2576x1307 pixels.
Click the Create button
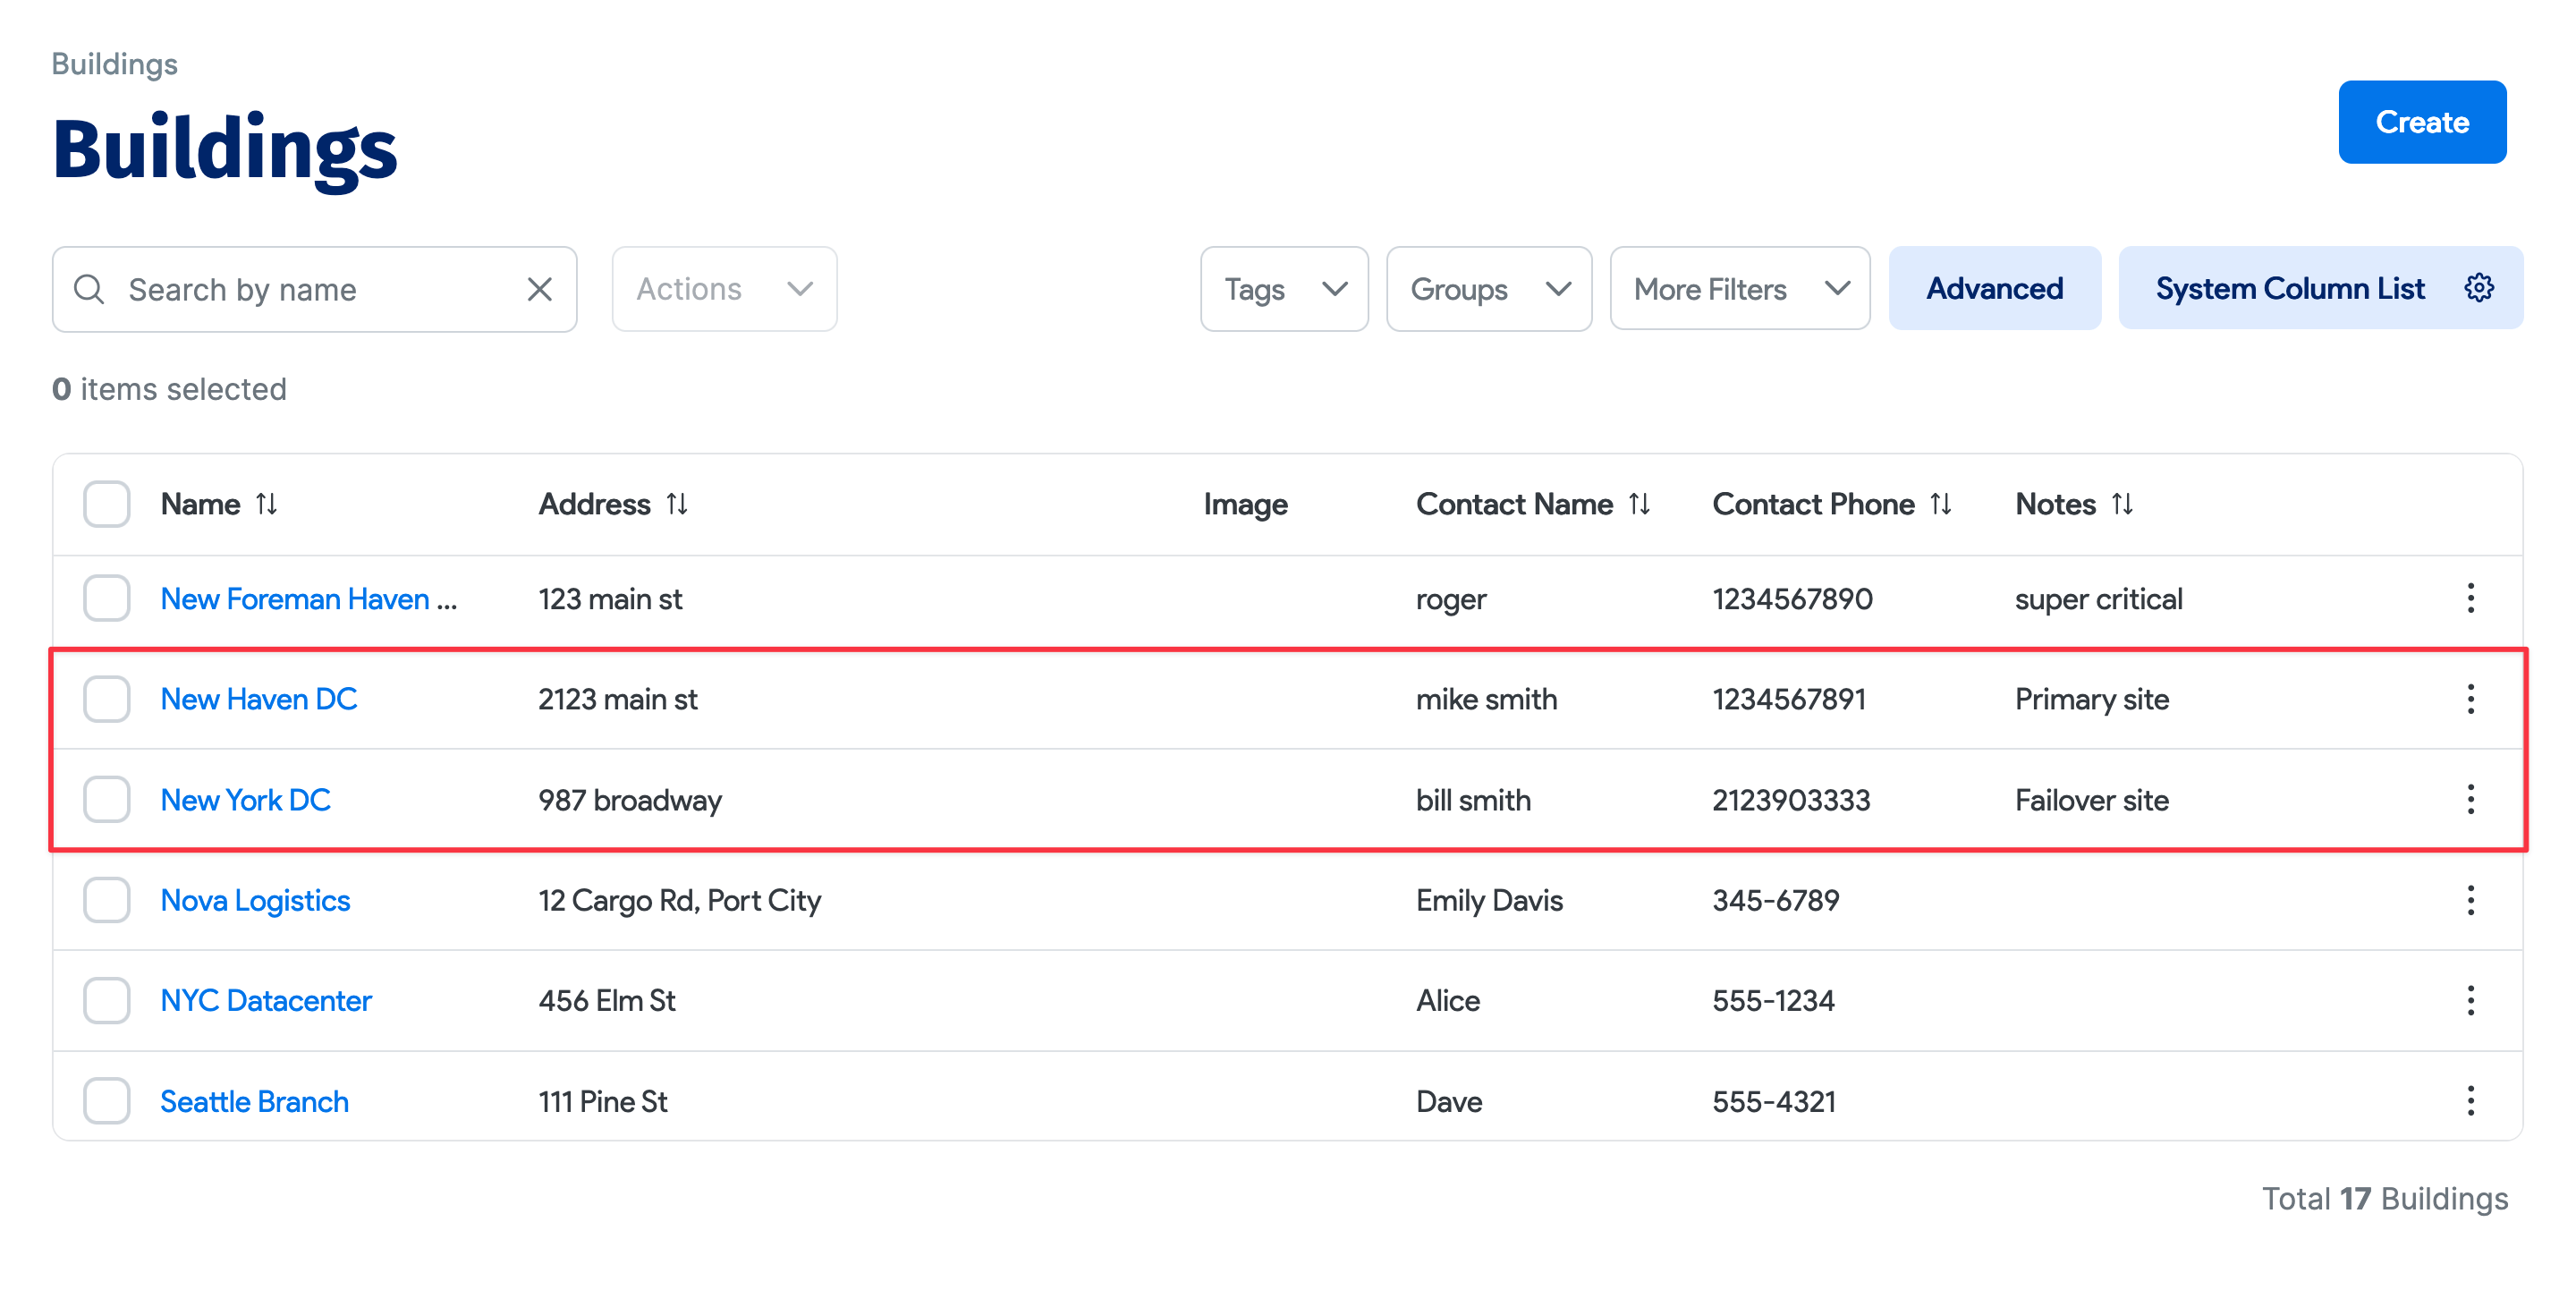[x=2422, y=121]
